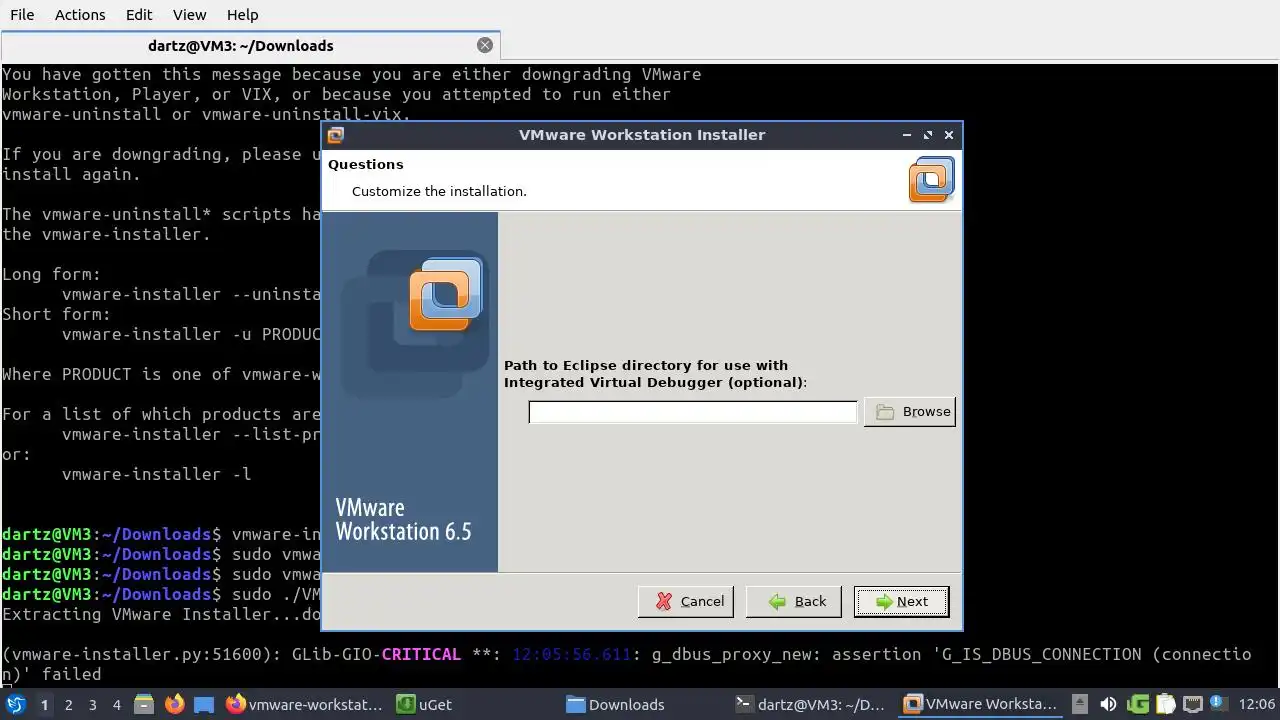
Task: Switch to workspace 4
Action: (x=116, y=705)
